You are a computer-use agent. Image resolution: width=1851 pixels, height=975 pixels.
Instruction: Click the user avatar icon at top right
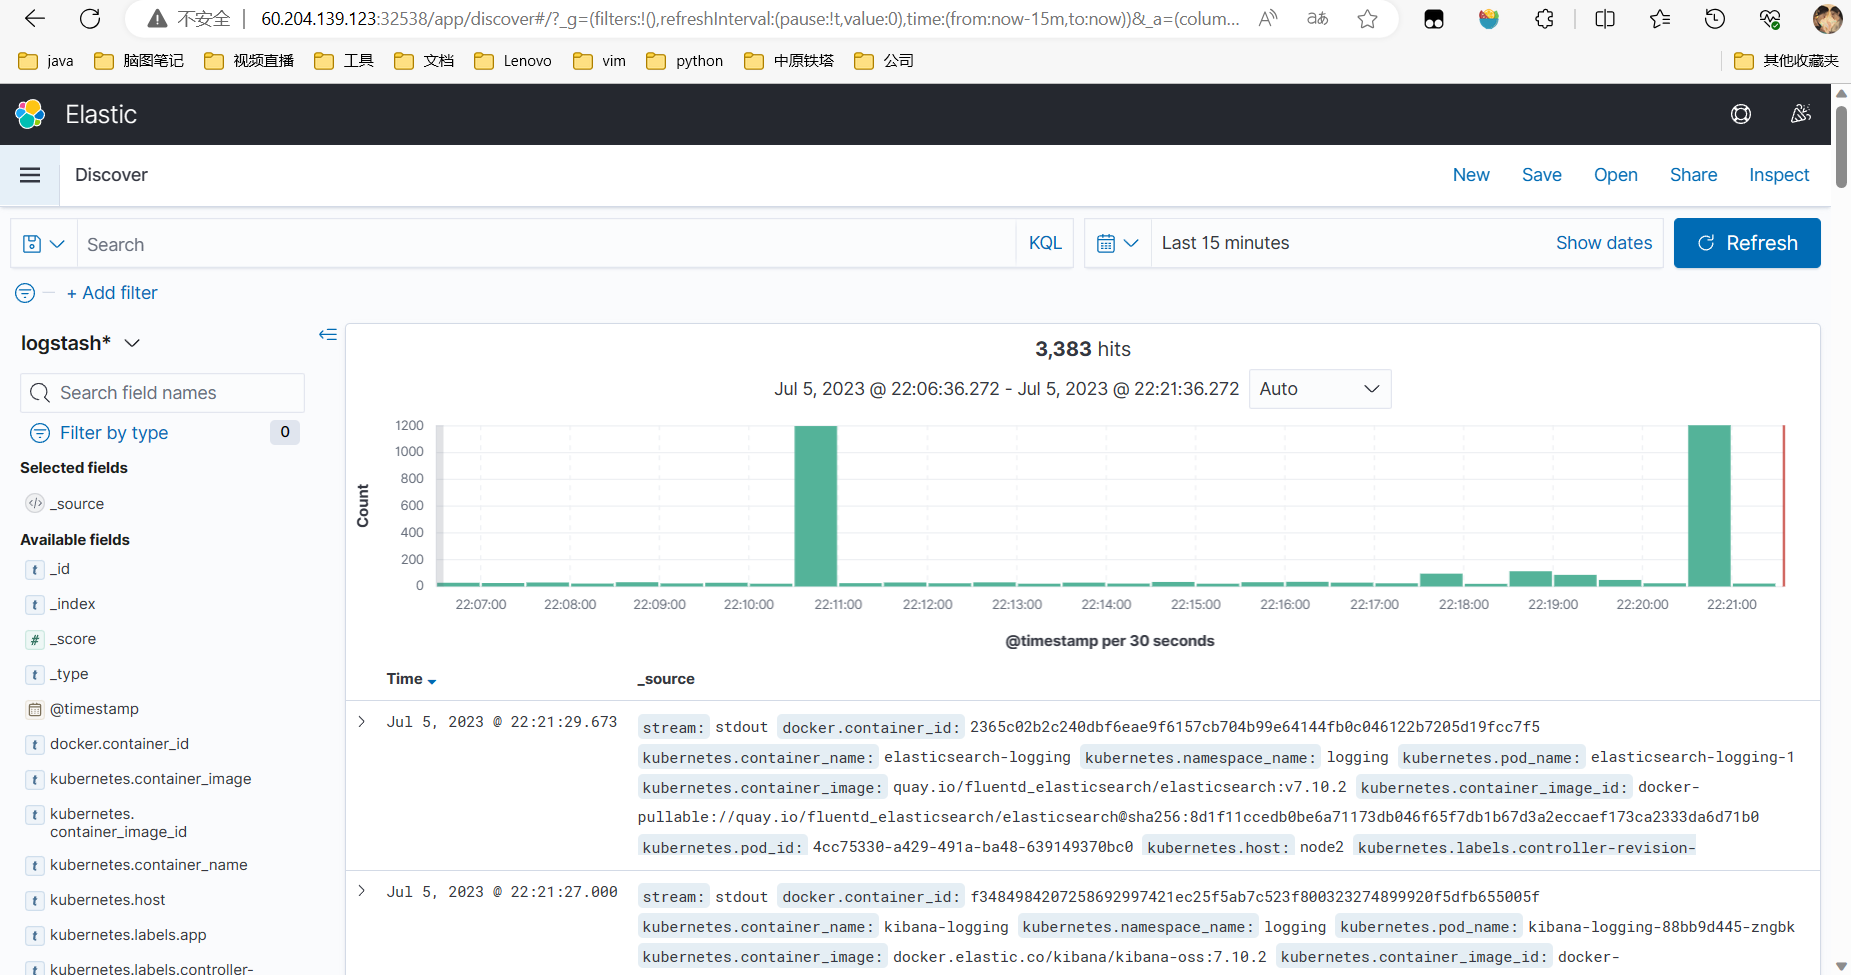(1828, 19)
